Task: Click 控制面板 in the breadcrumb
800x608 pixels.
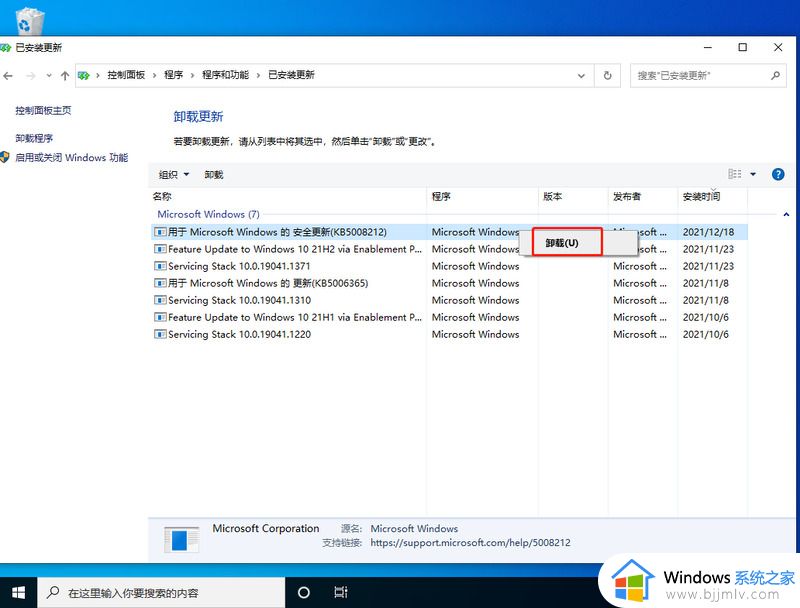Action: click(126, 75)
